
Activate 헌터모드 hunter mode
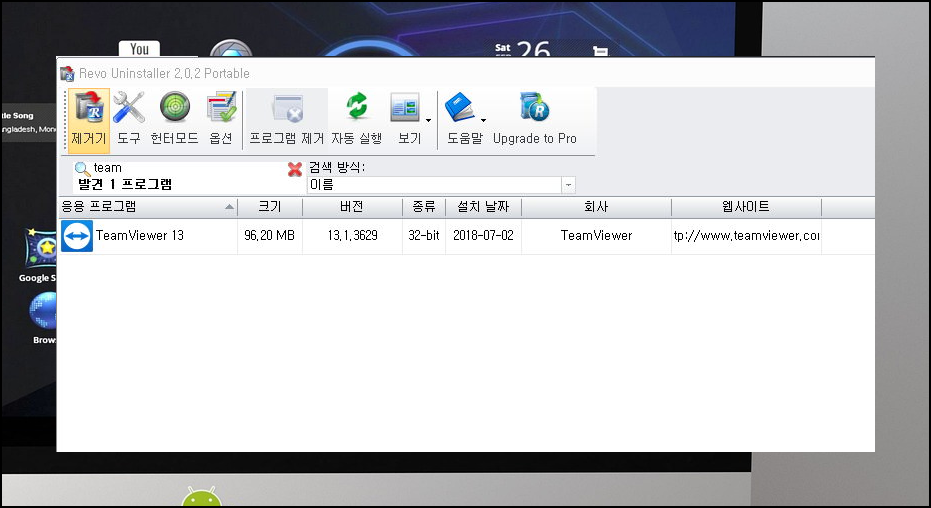[175, 120]
